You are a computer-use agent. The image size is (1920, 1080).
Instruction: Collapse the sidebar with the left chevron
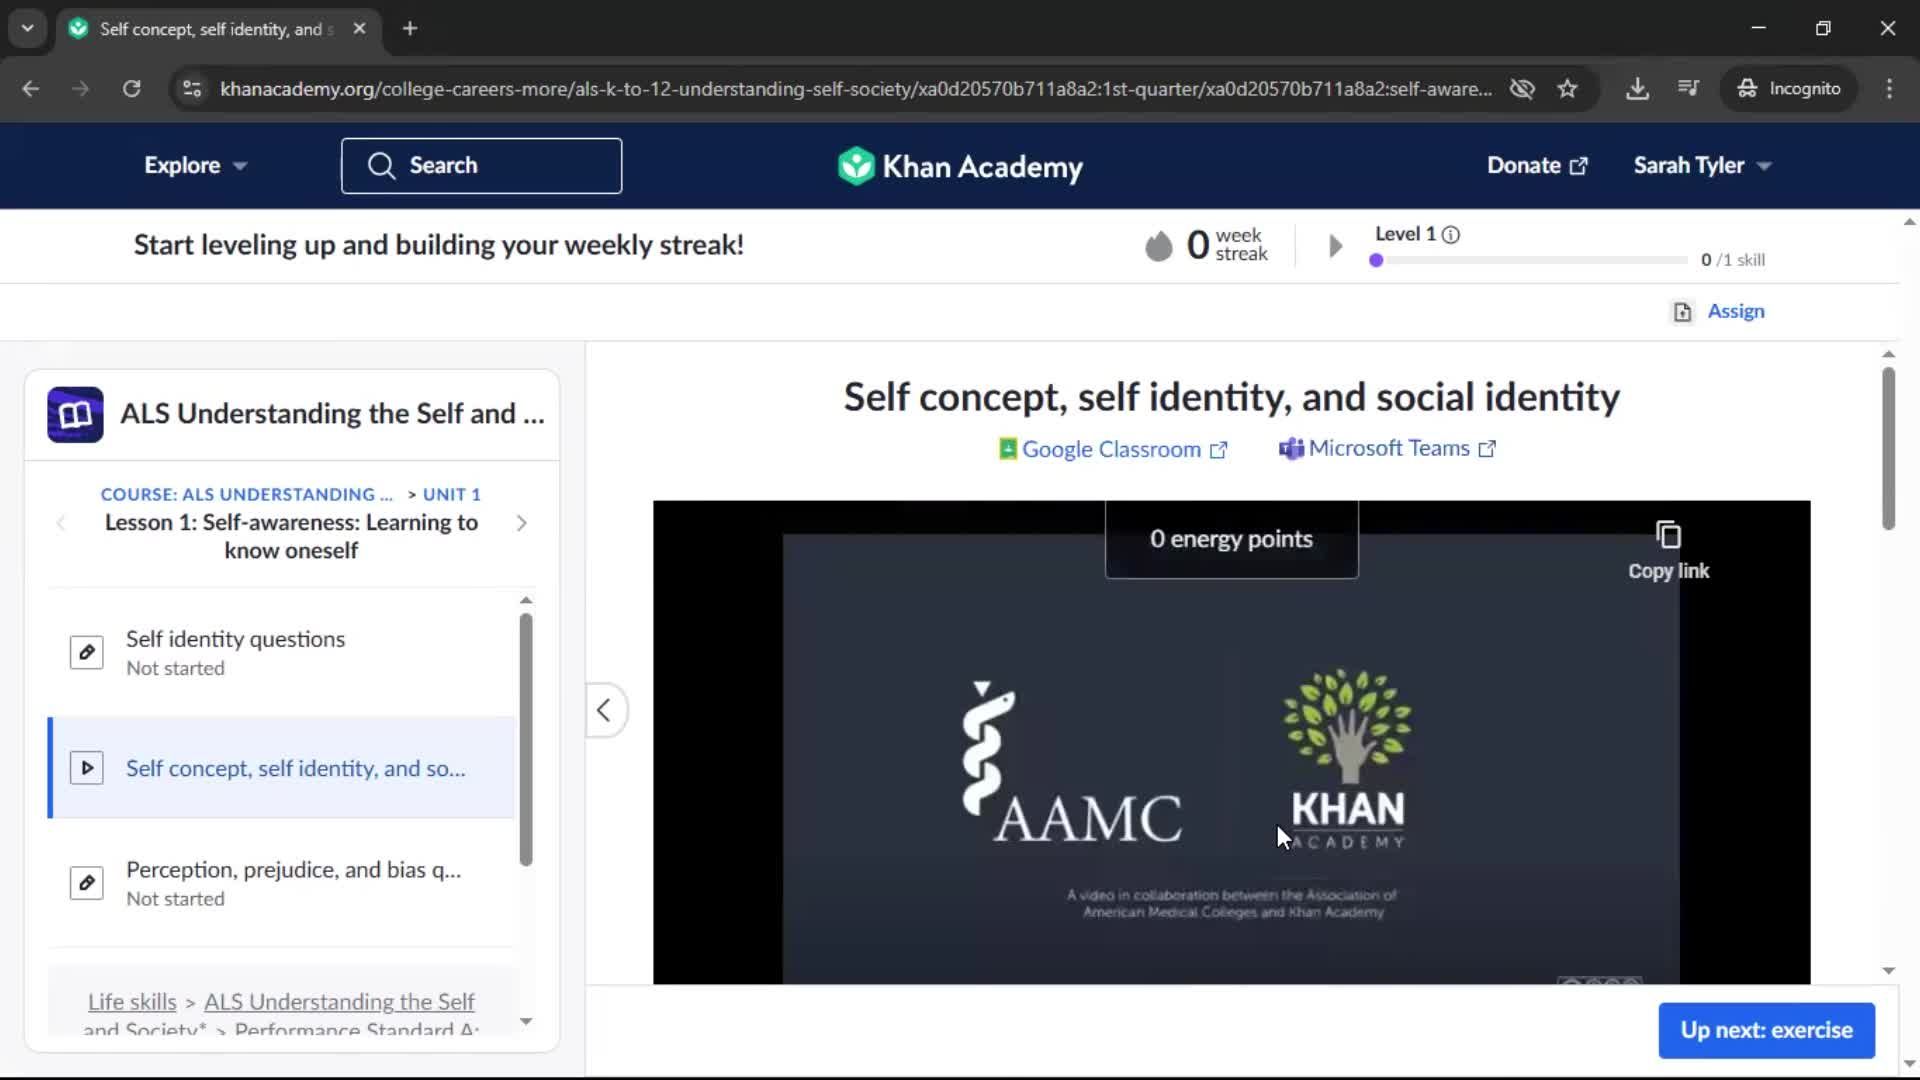(604, 710)
